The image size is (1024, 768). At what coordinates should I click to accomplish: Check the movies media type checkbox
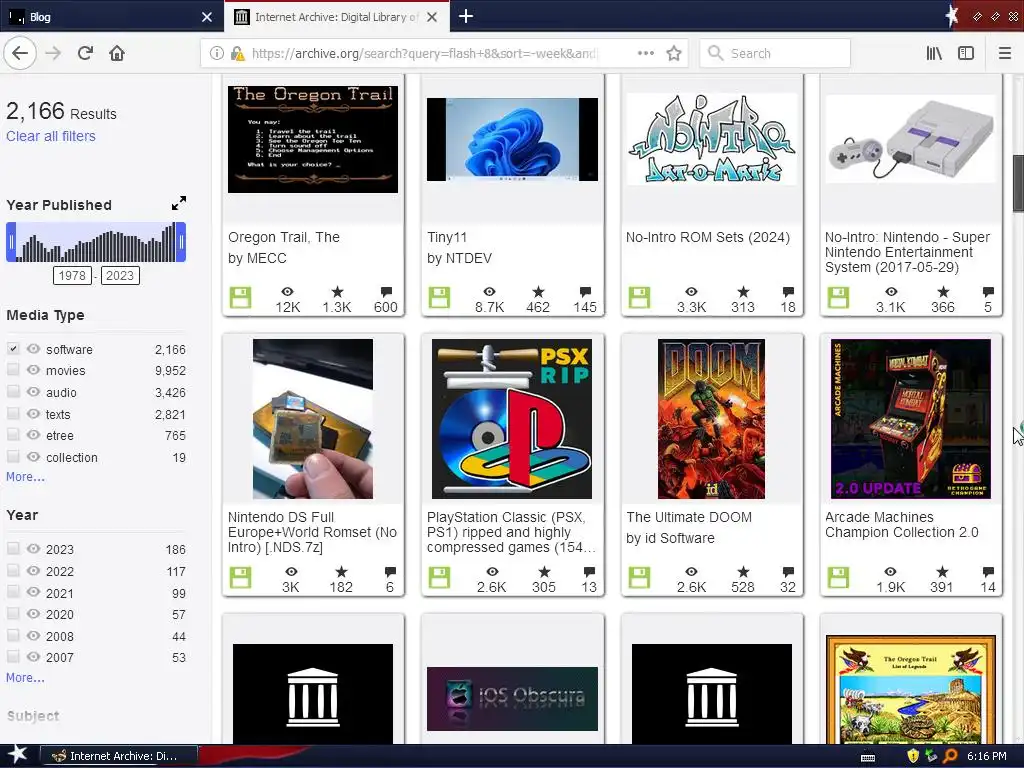pos(13,370)
